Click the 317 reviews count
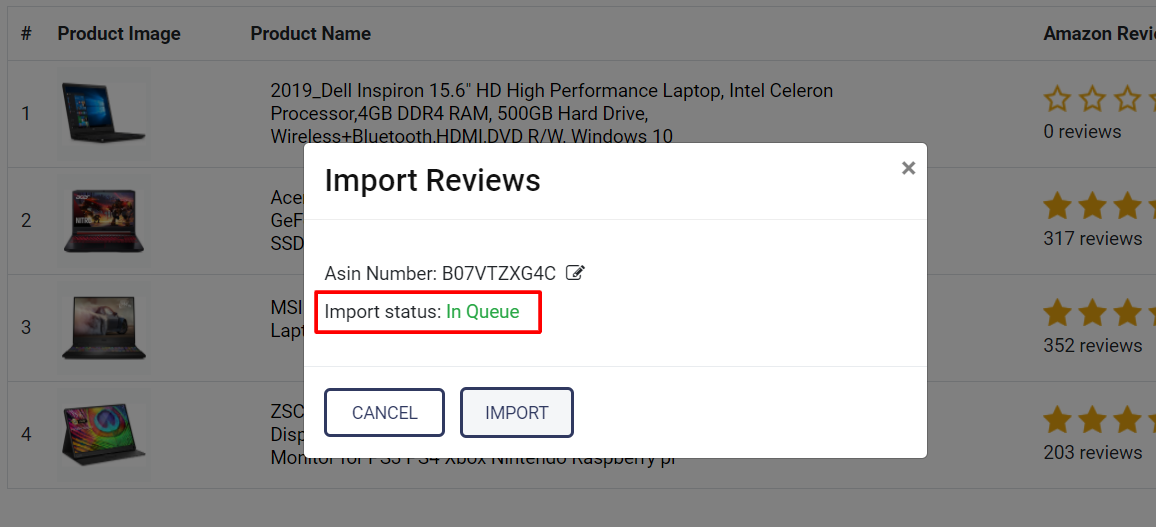 (1092, 239)
